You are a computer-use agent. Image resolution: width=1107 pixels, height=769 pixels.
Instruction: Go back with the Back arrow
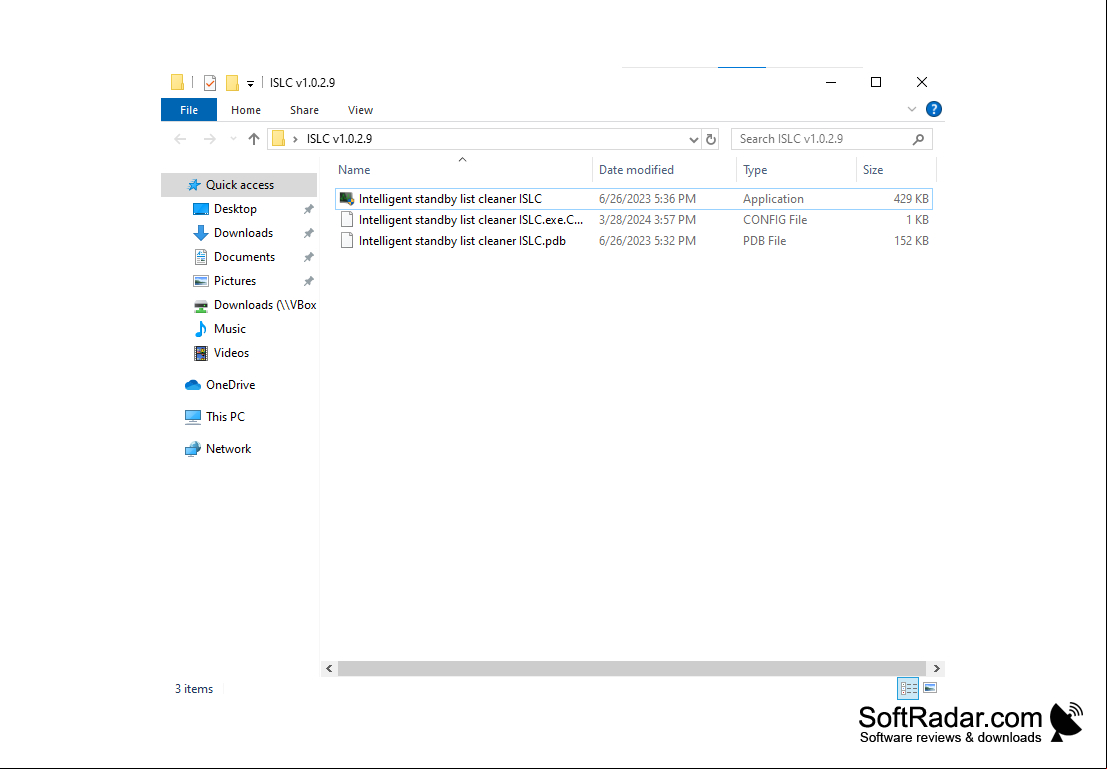[x=180, y=139]
